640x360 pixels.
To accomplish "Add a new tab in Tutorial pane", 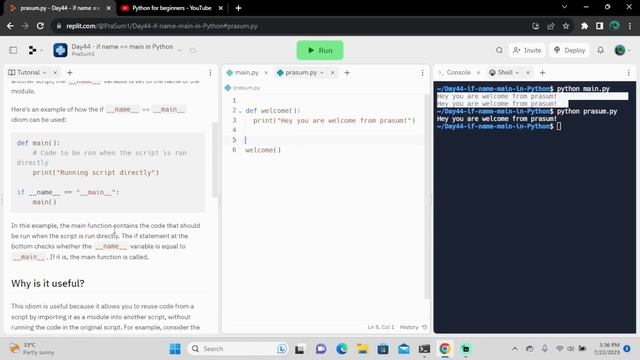I will point(69,73).
